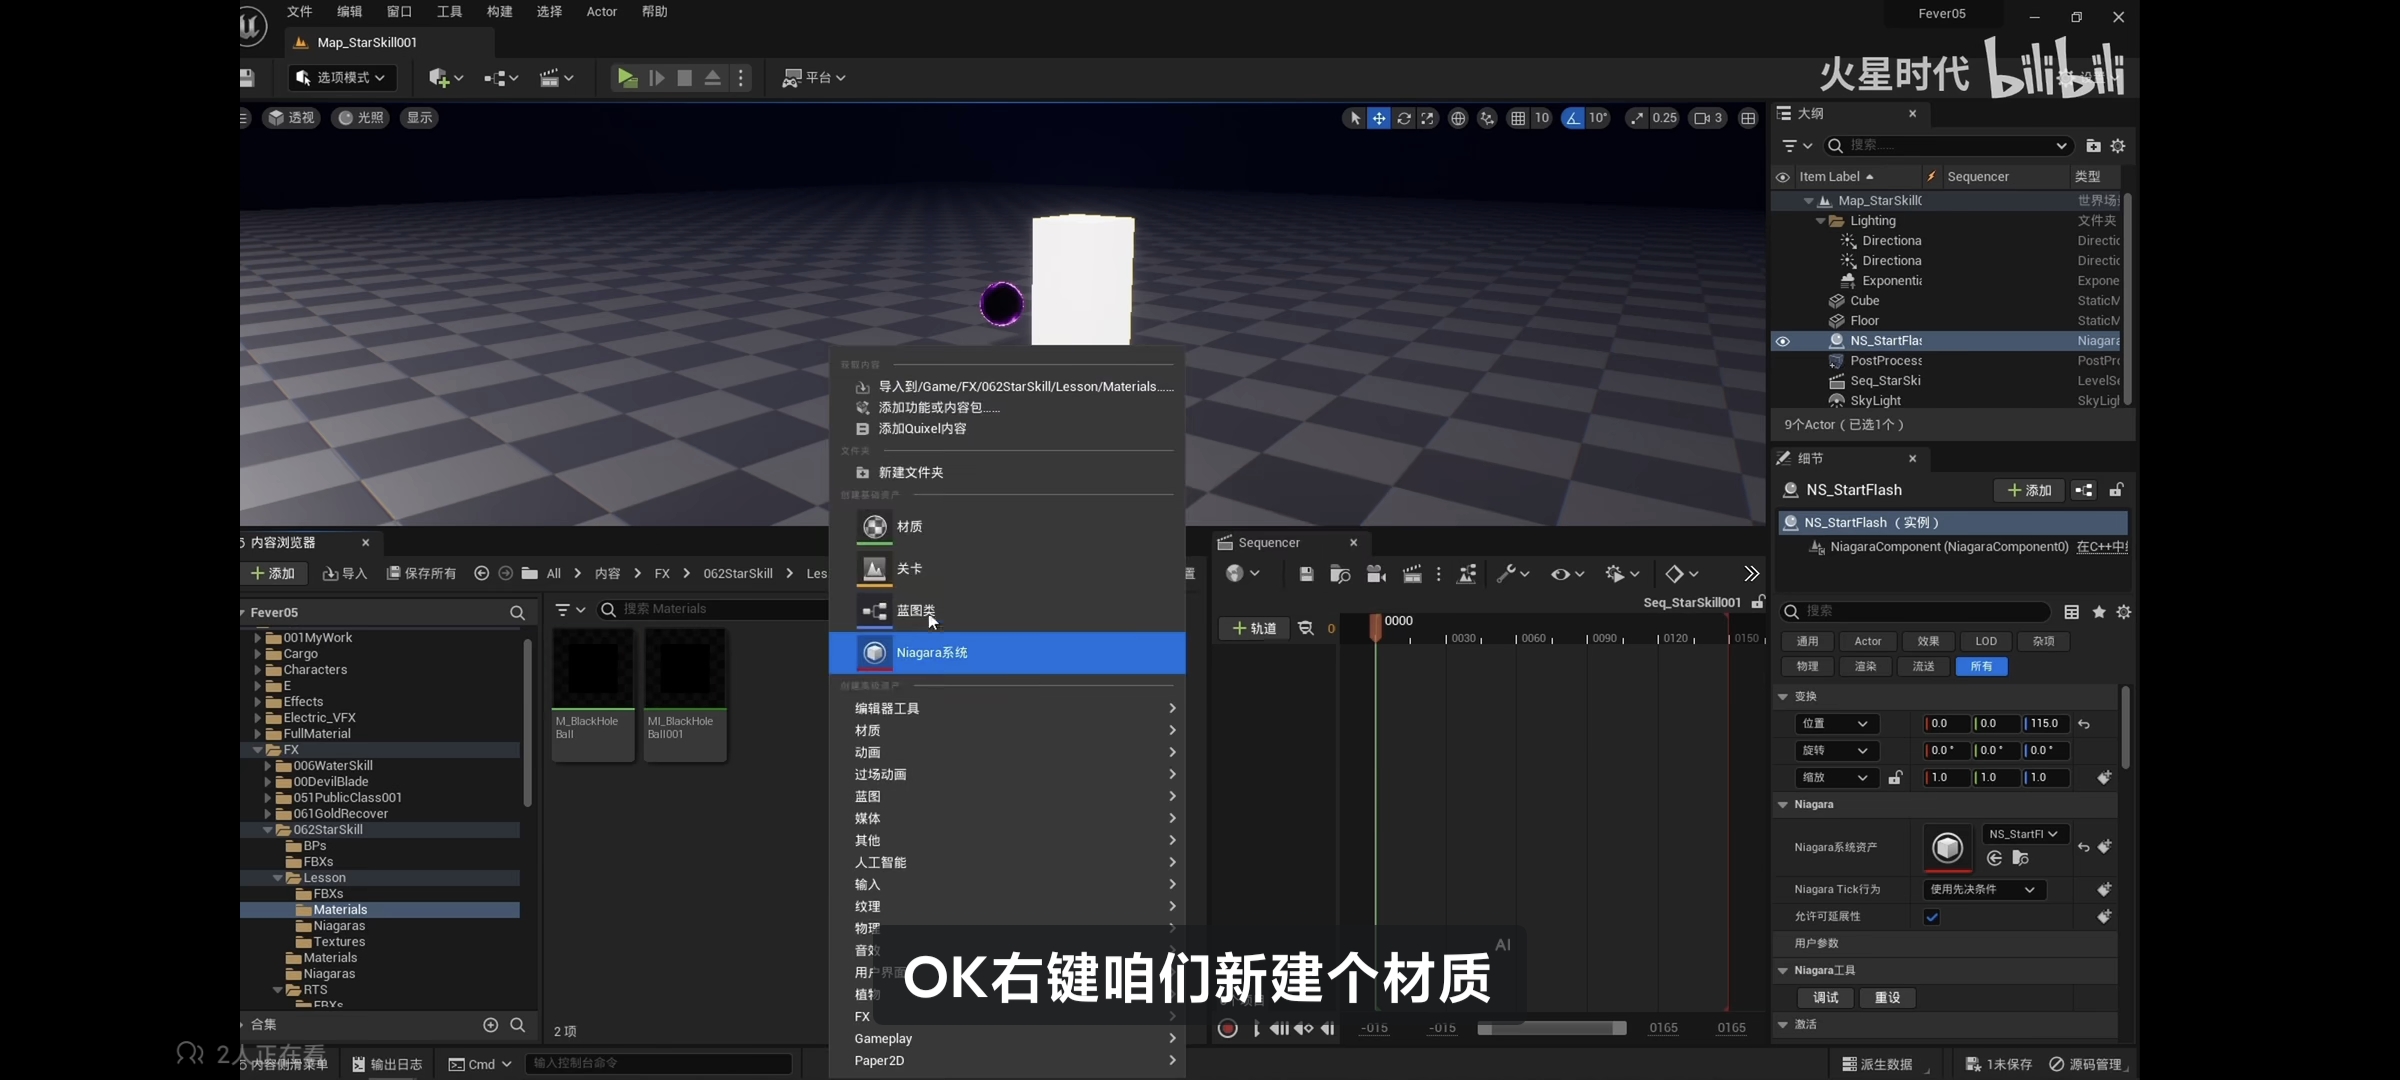This screenshot has height=1080, width=2400.
Task: Select the rotate tool in viewport
Action: pyautogui.click(x=1403, y=118)
